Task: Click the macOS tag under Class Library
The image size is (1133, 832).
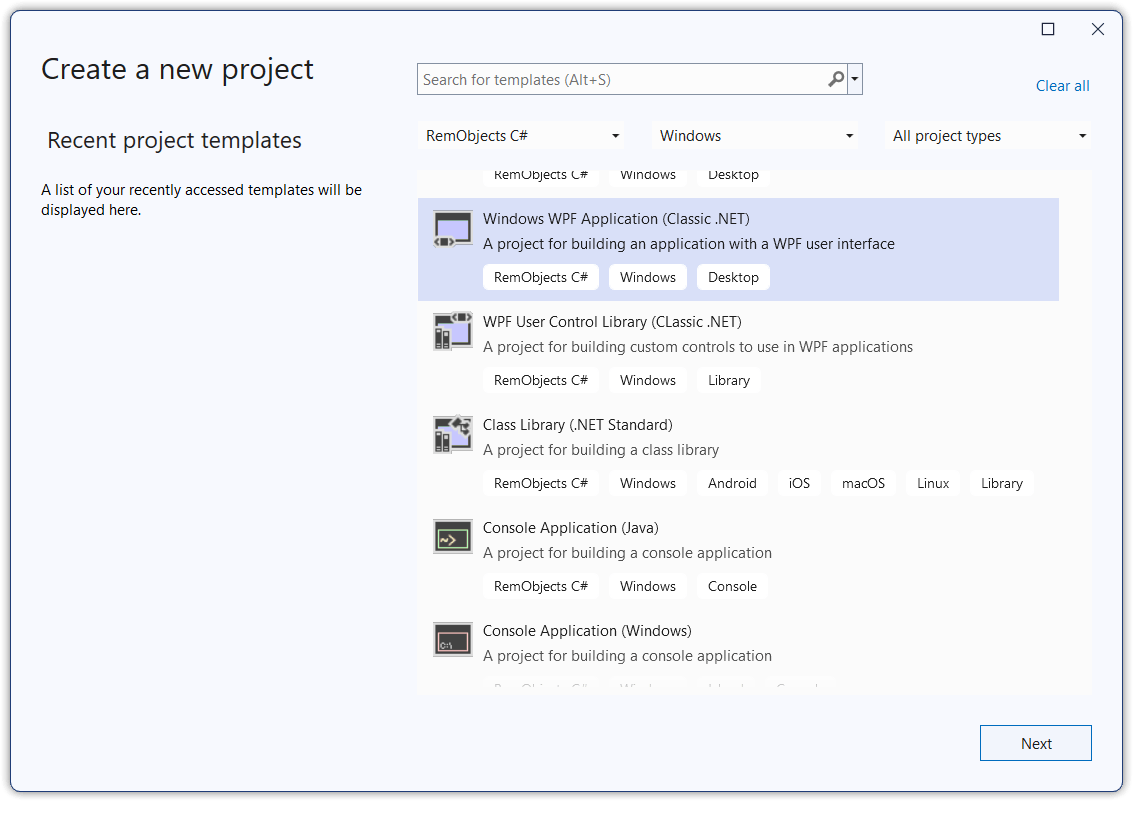Action: point(862,483)
